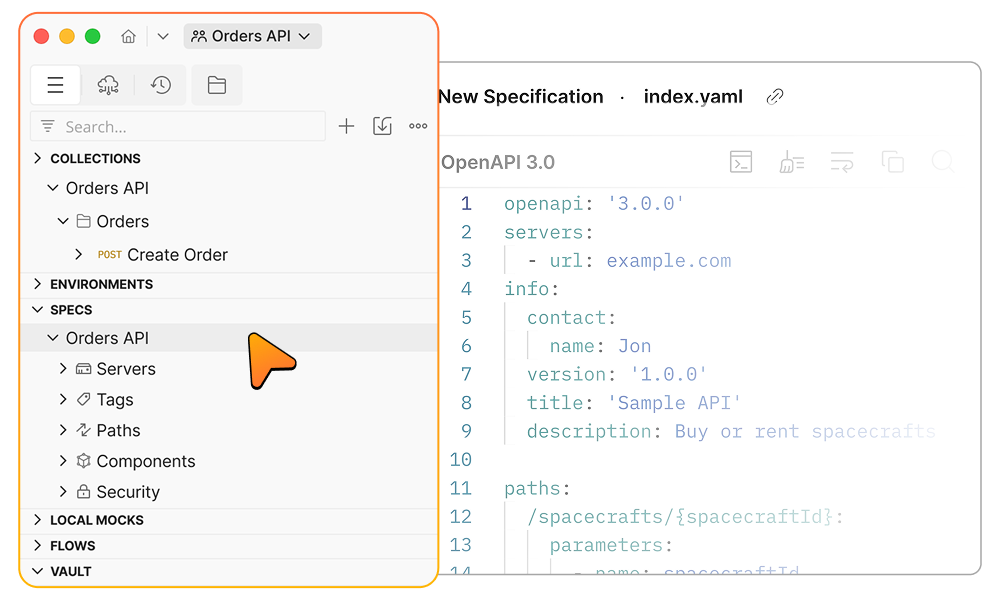
Task: Expand the Create Order POST request
Action: pos(79,255)
